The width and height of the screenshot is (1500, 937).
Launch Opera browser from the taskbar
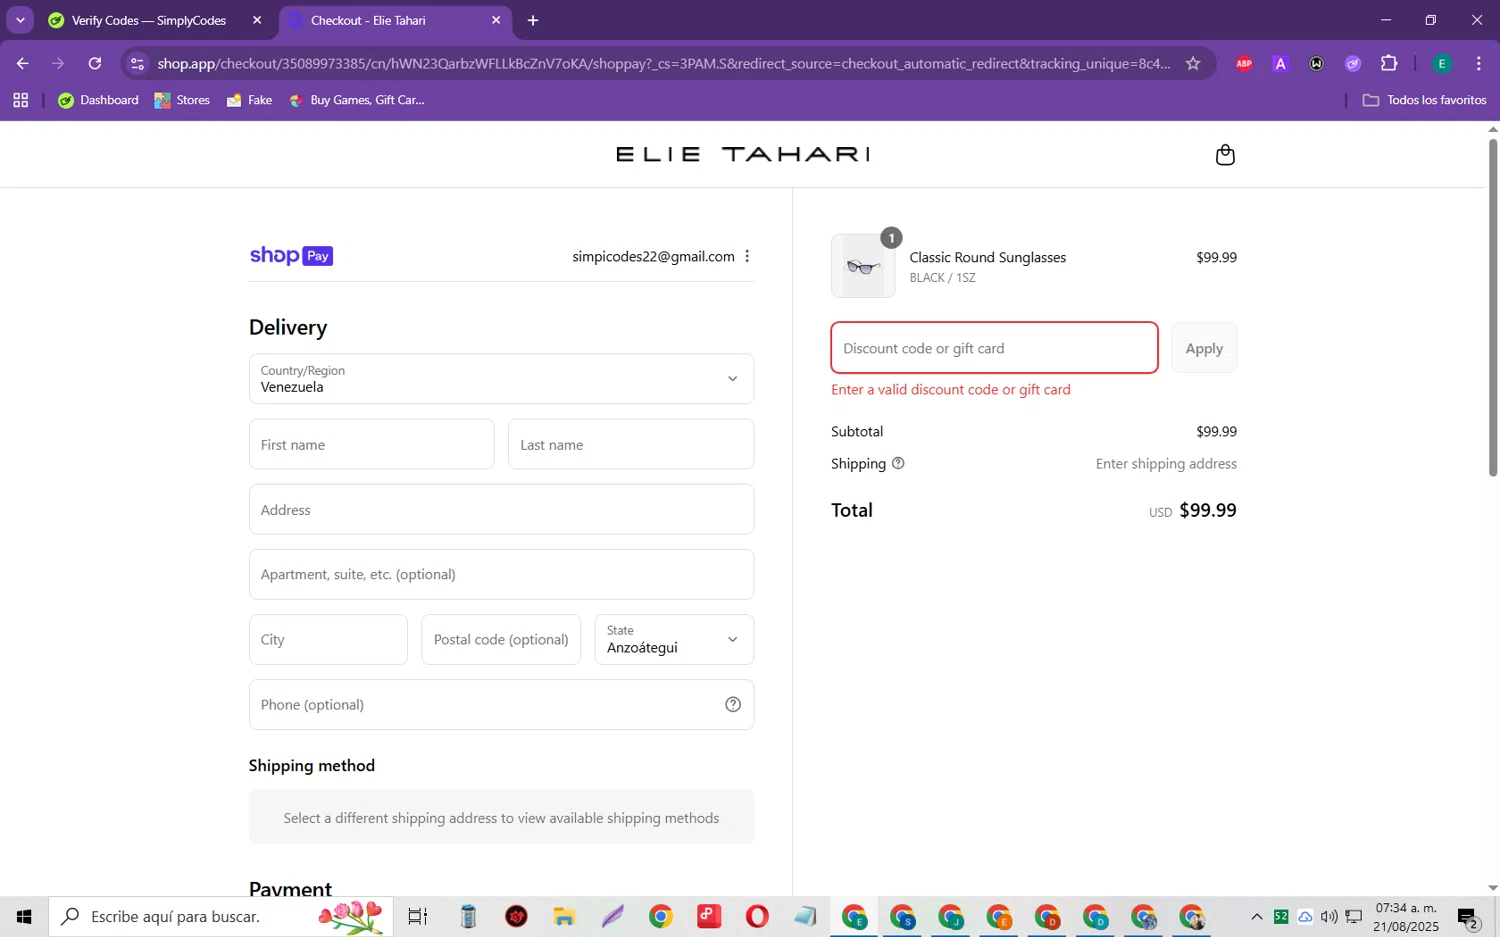pyautogui.click(x=757, y=916)
